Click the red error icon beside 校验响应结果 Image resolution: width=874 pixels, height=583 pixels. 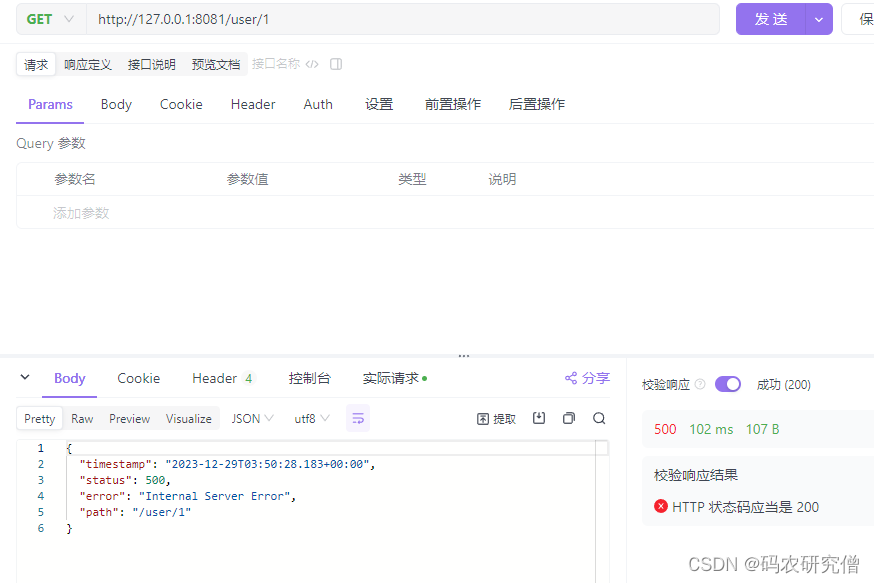(660, 505)
